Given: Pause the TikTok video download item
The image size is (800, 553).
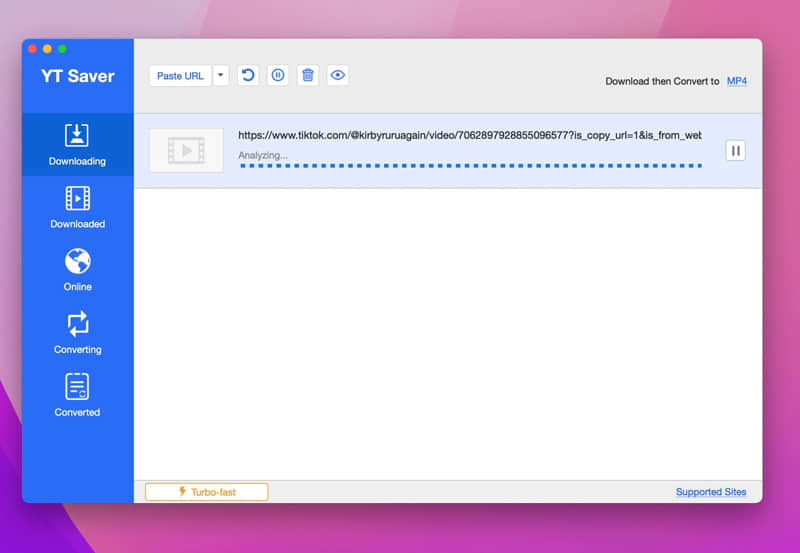Looking at the screenshot, I should (735, 151).
